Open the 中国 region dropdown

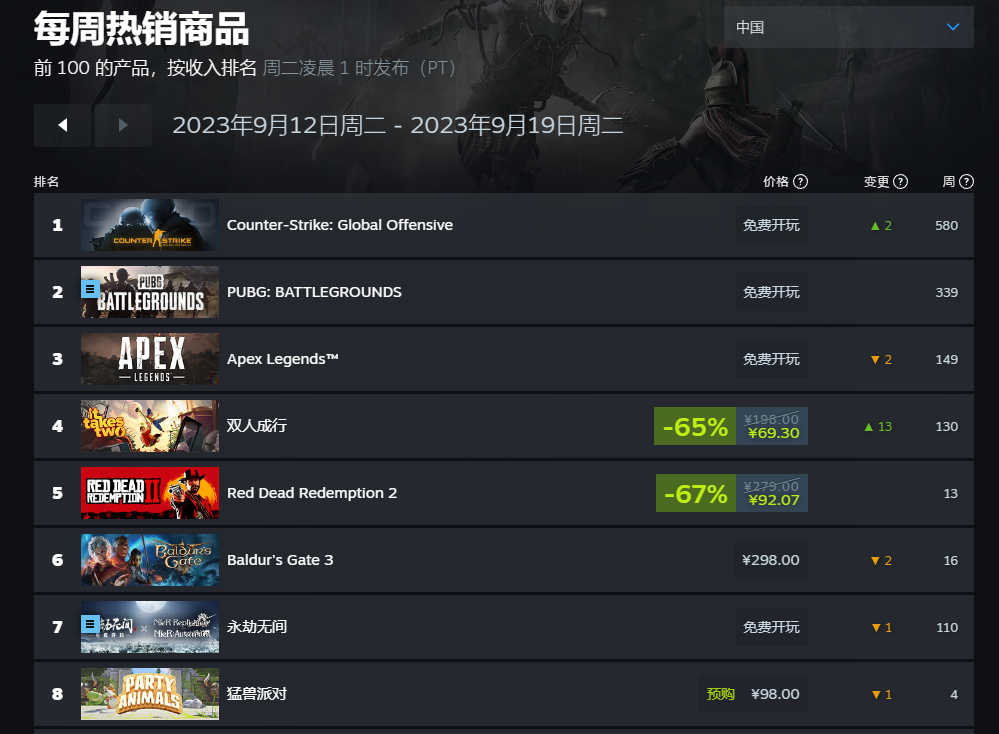849,27
